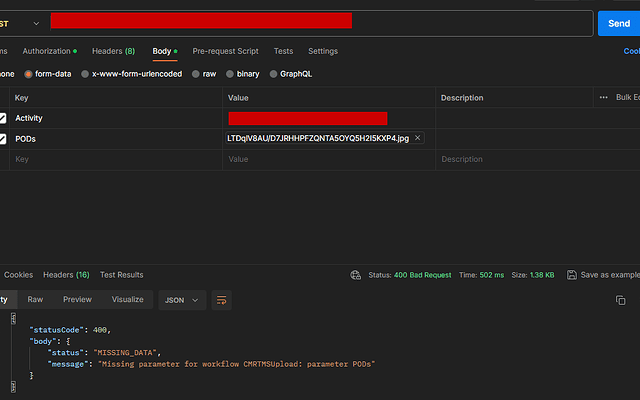The height and width of the screenshot is (400, 640).
Task: Open the JSON response format dropdown
Action: point(183,299)
